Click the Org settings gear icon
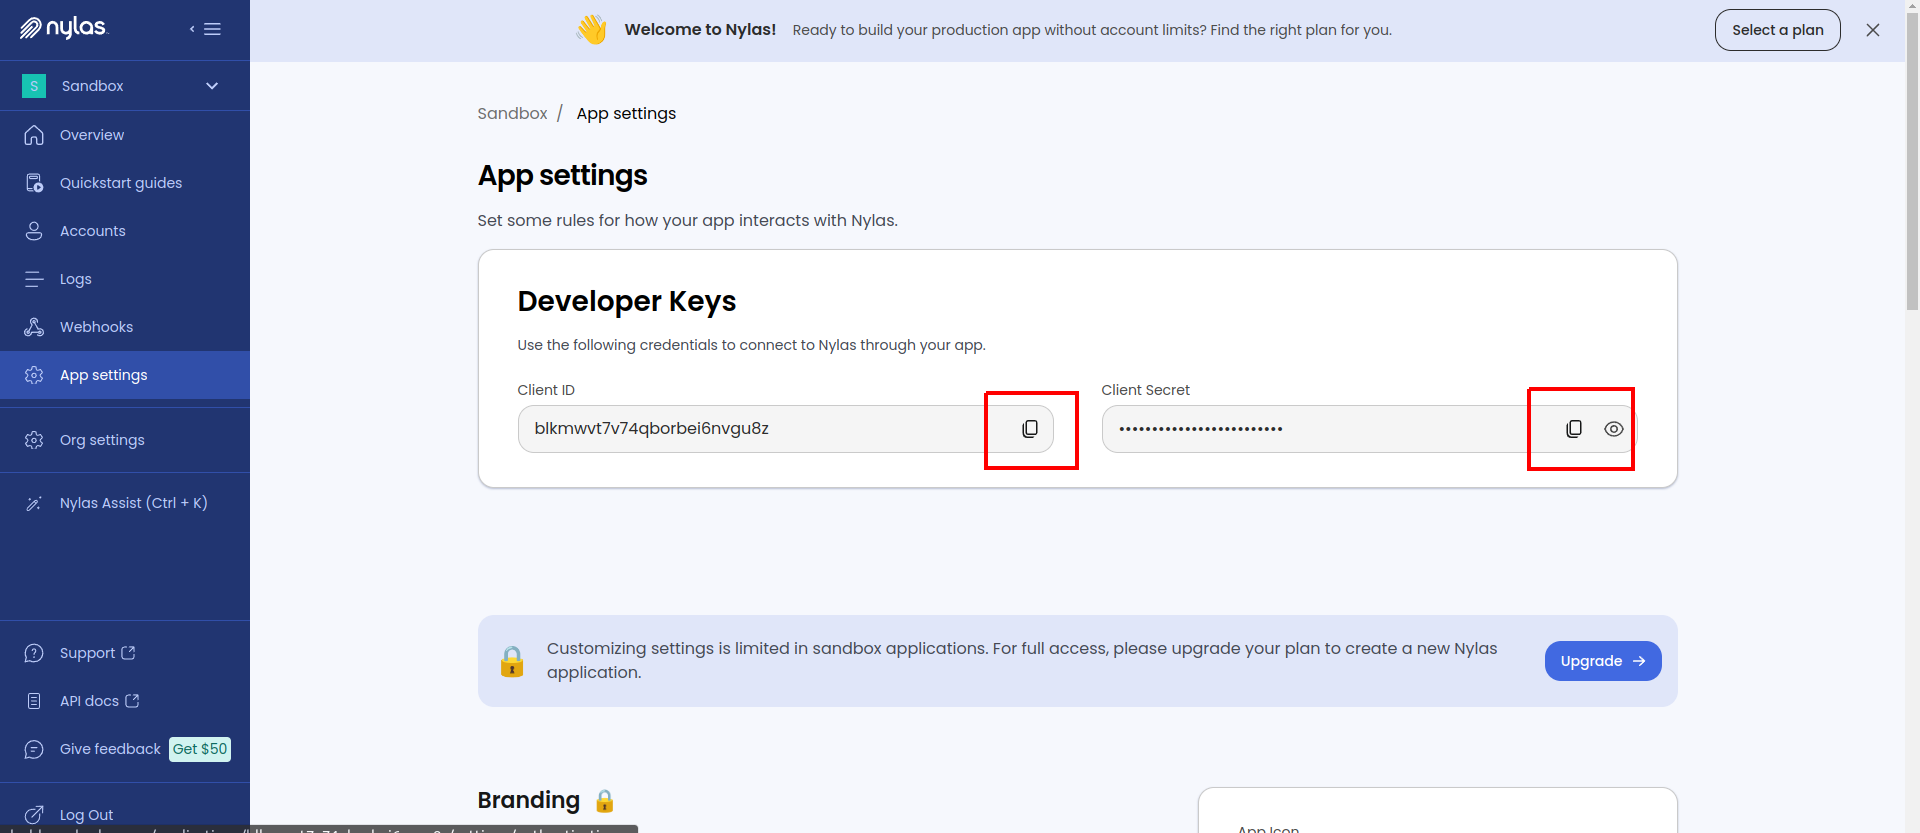This screenshot has width=1920, height=833. [x=34, y=440]
